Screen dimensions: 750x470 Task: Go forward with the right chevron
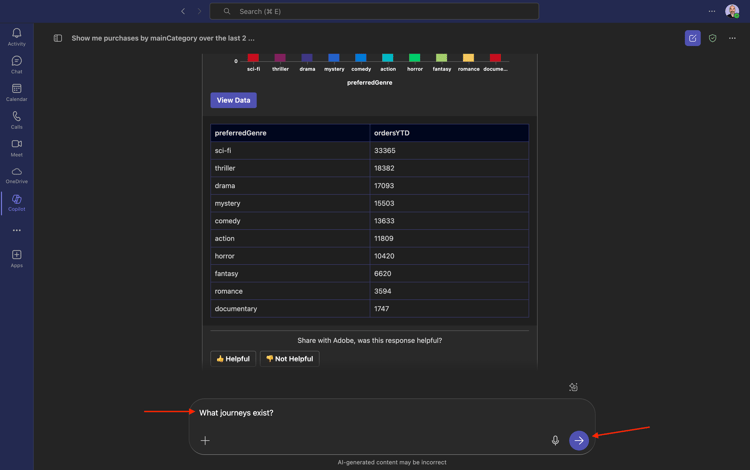pyautogui.click(x=199, y=11)
